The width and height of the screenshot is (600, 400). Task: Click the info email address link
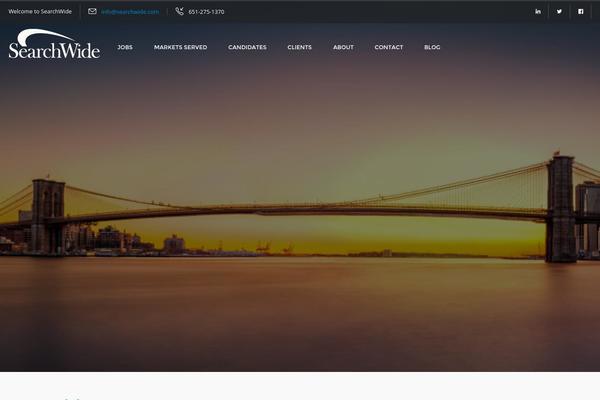pos(130,12)
